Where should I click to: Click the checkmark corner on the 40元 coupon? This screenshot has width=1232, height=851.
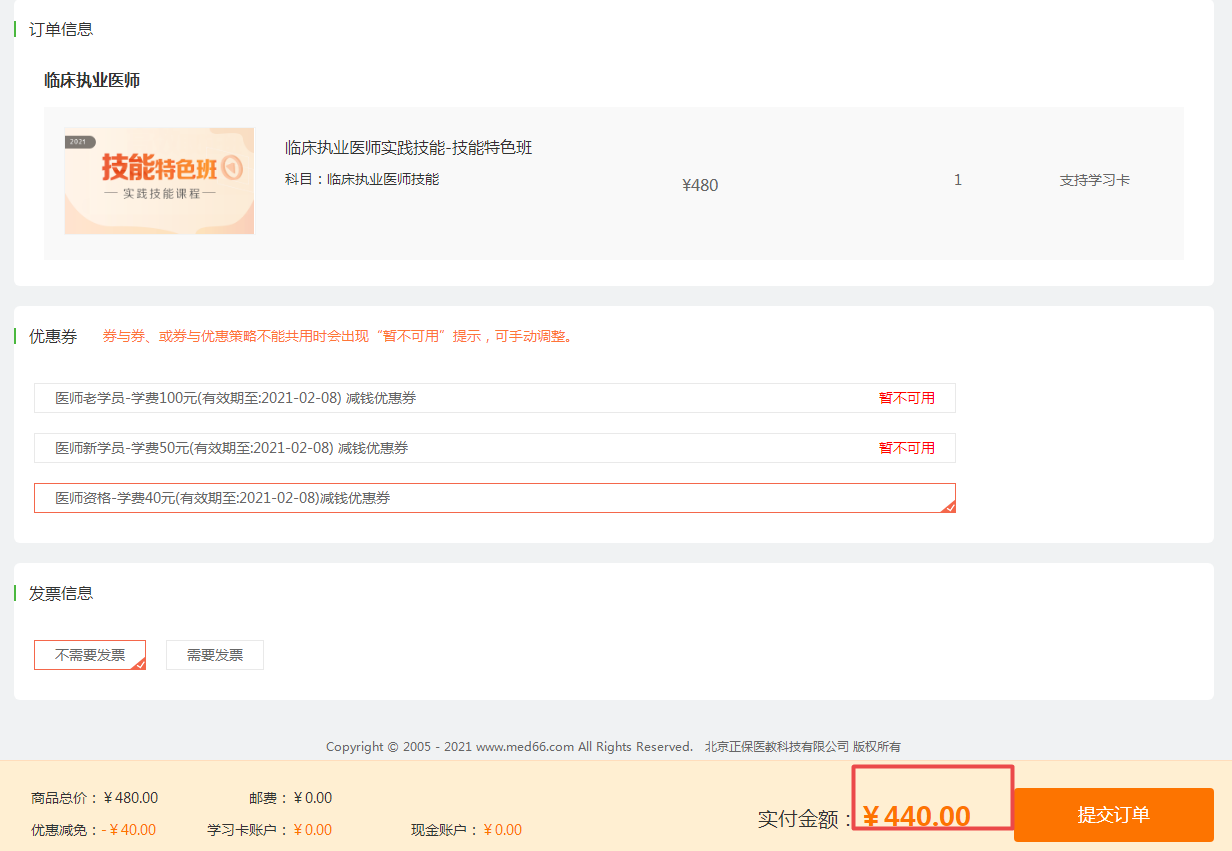point(949,506)
